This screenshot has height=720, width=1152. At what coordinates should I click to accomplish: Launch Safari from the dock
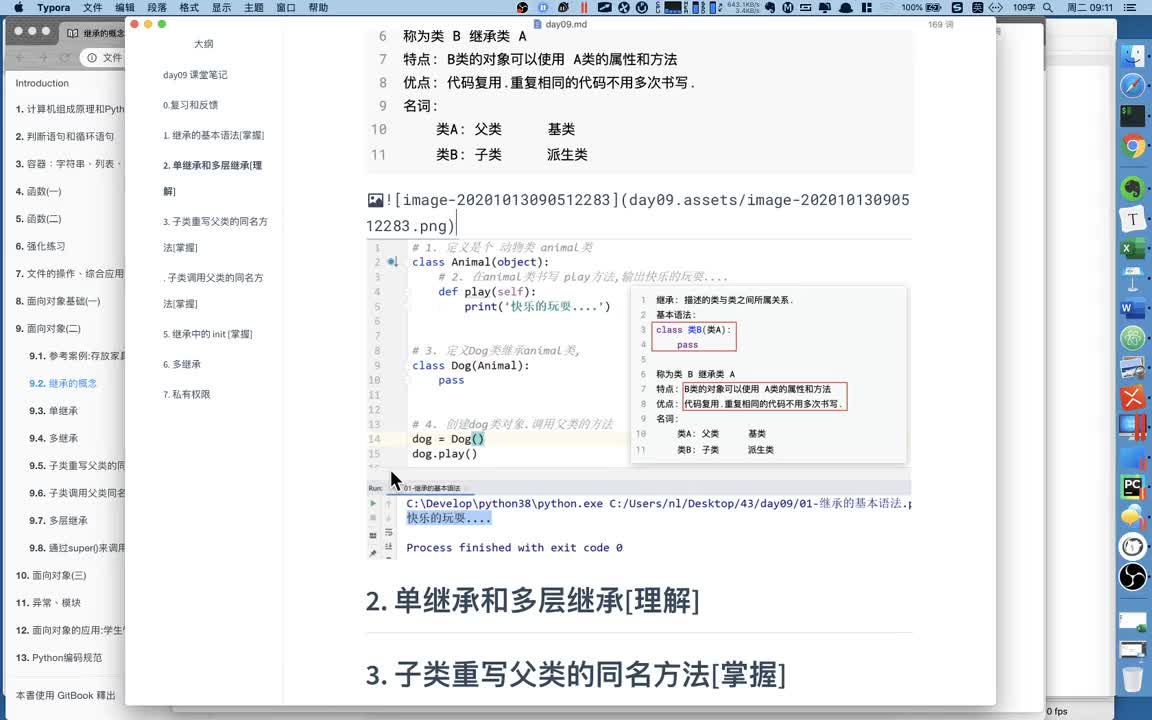coord(1132,85)
